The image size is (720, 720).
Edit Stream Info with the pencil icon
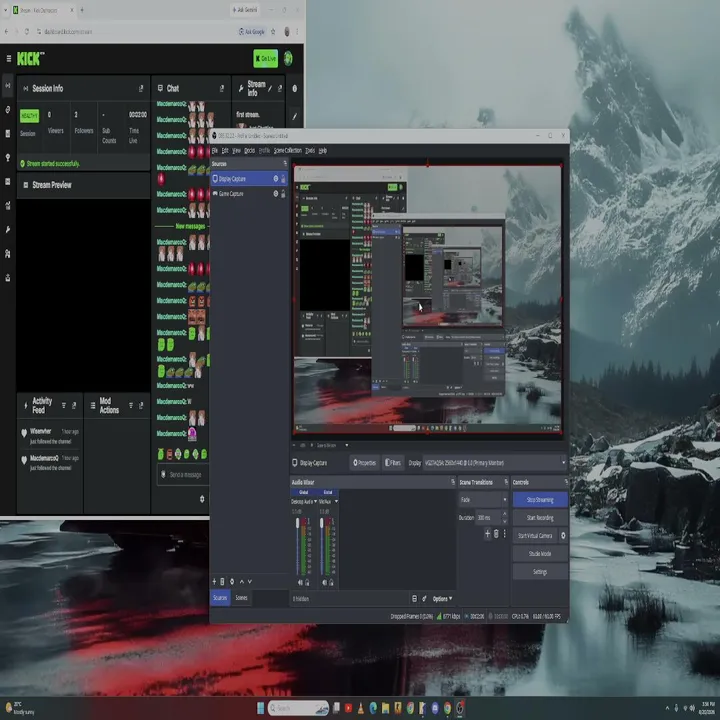point(270,89)
